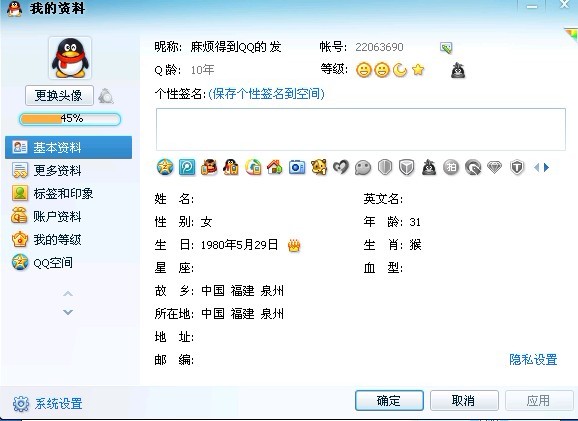Viewport: 578px width, 421px height.
Task: Click the edit nickname pencil icon near 帐号
Action: pyautogui.click(x=446, y=48)
